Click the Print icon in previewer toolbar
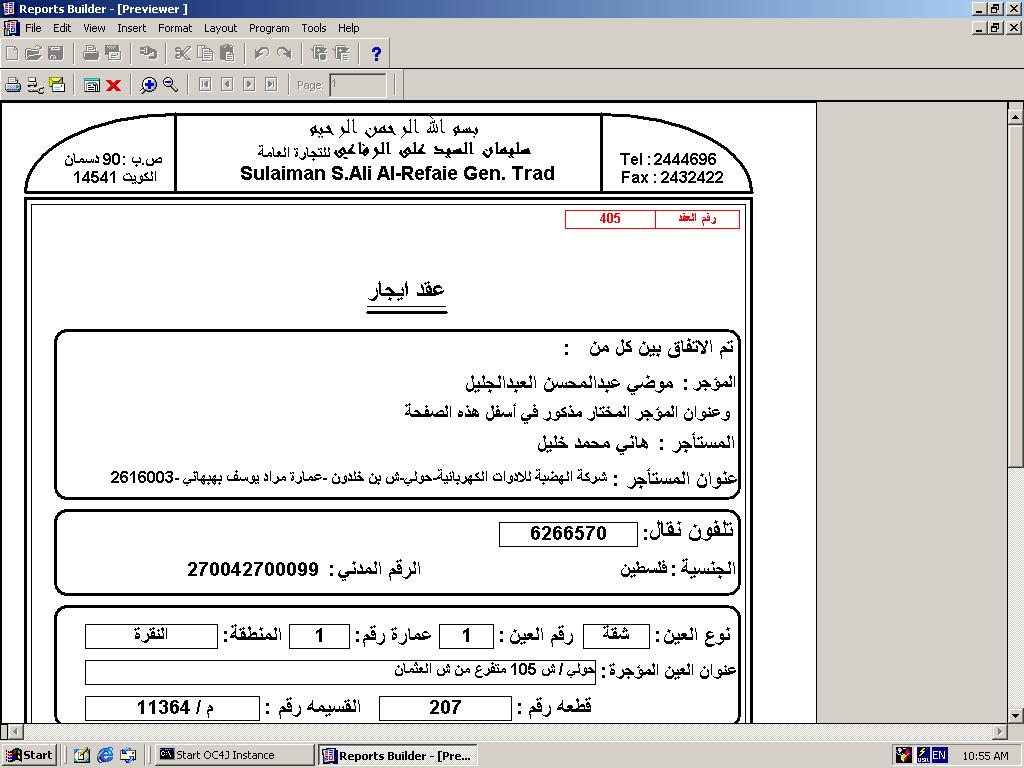Screen dimensions: 1024x768 [13, 85]
